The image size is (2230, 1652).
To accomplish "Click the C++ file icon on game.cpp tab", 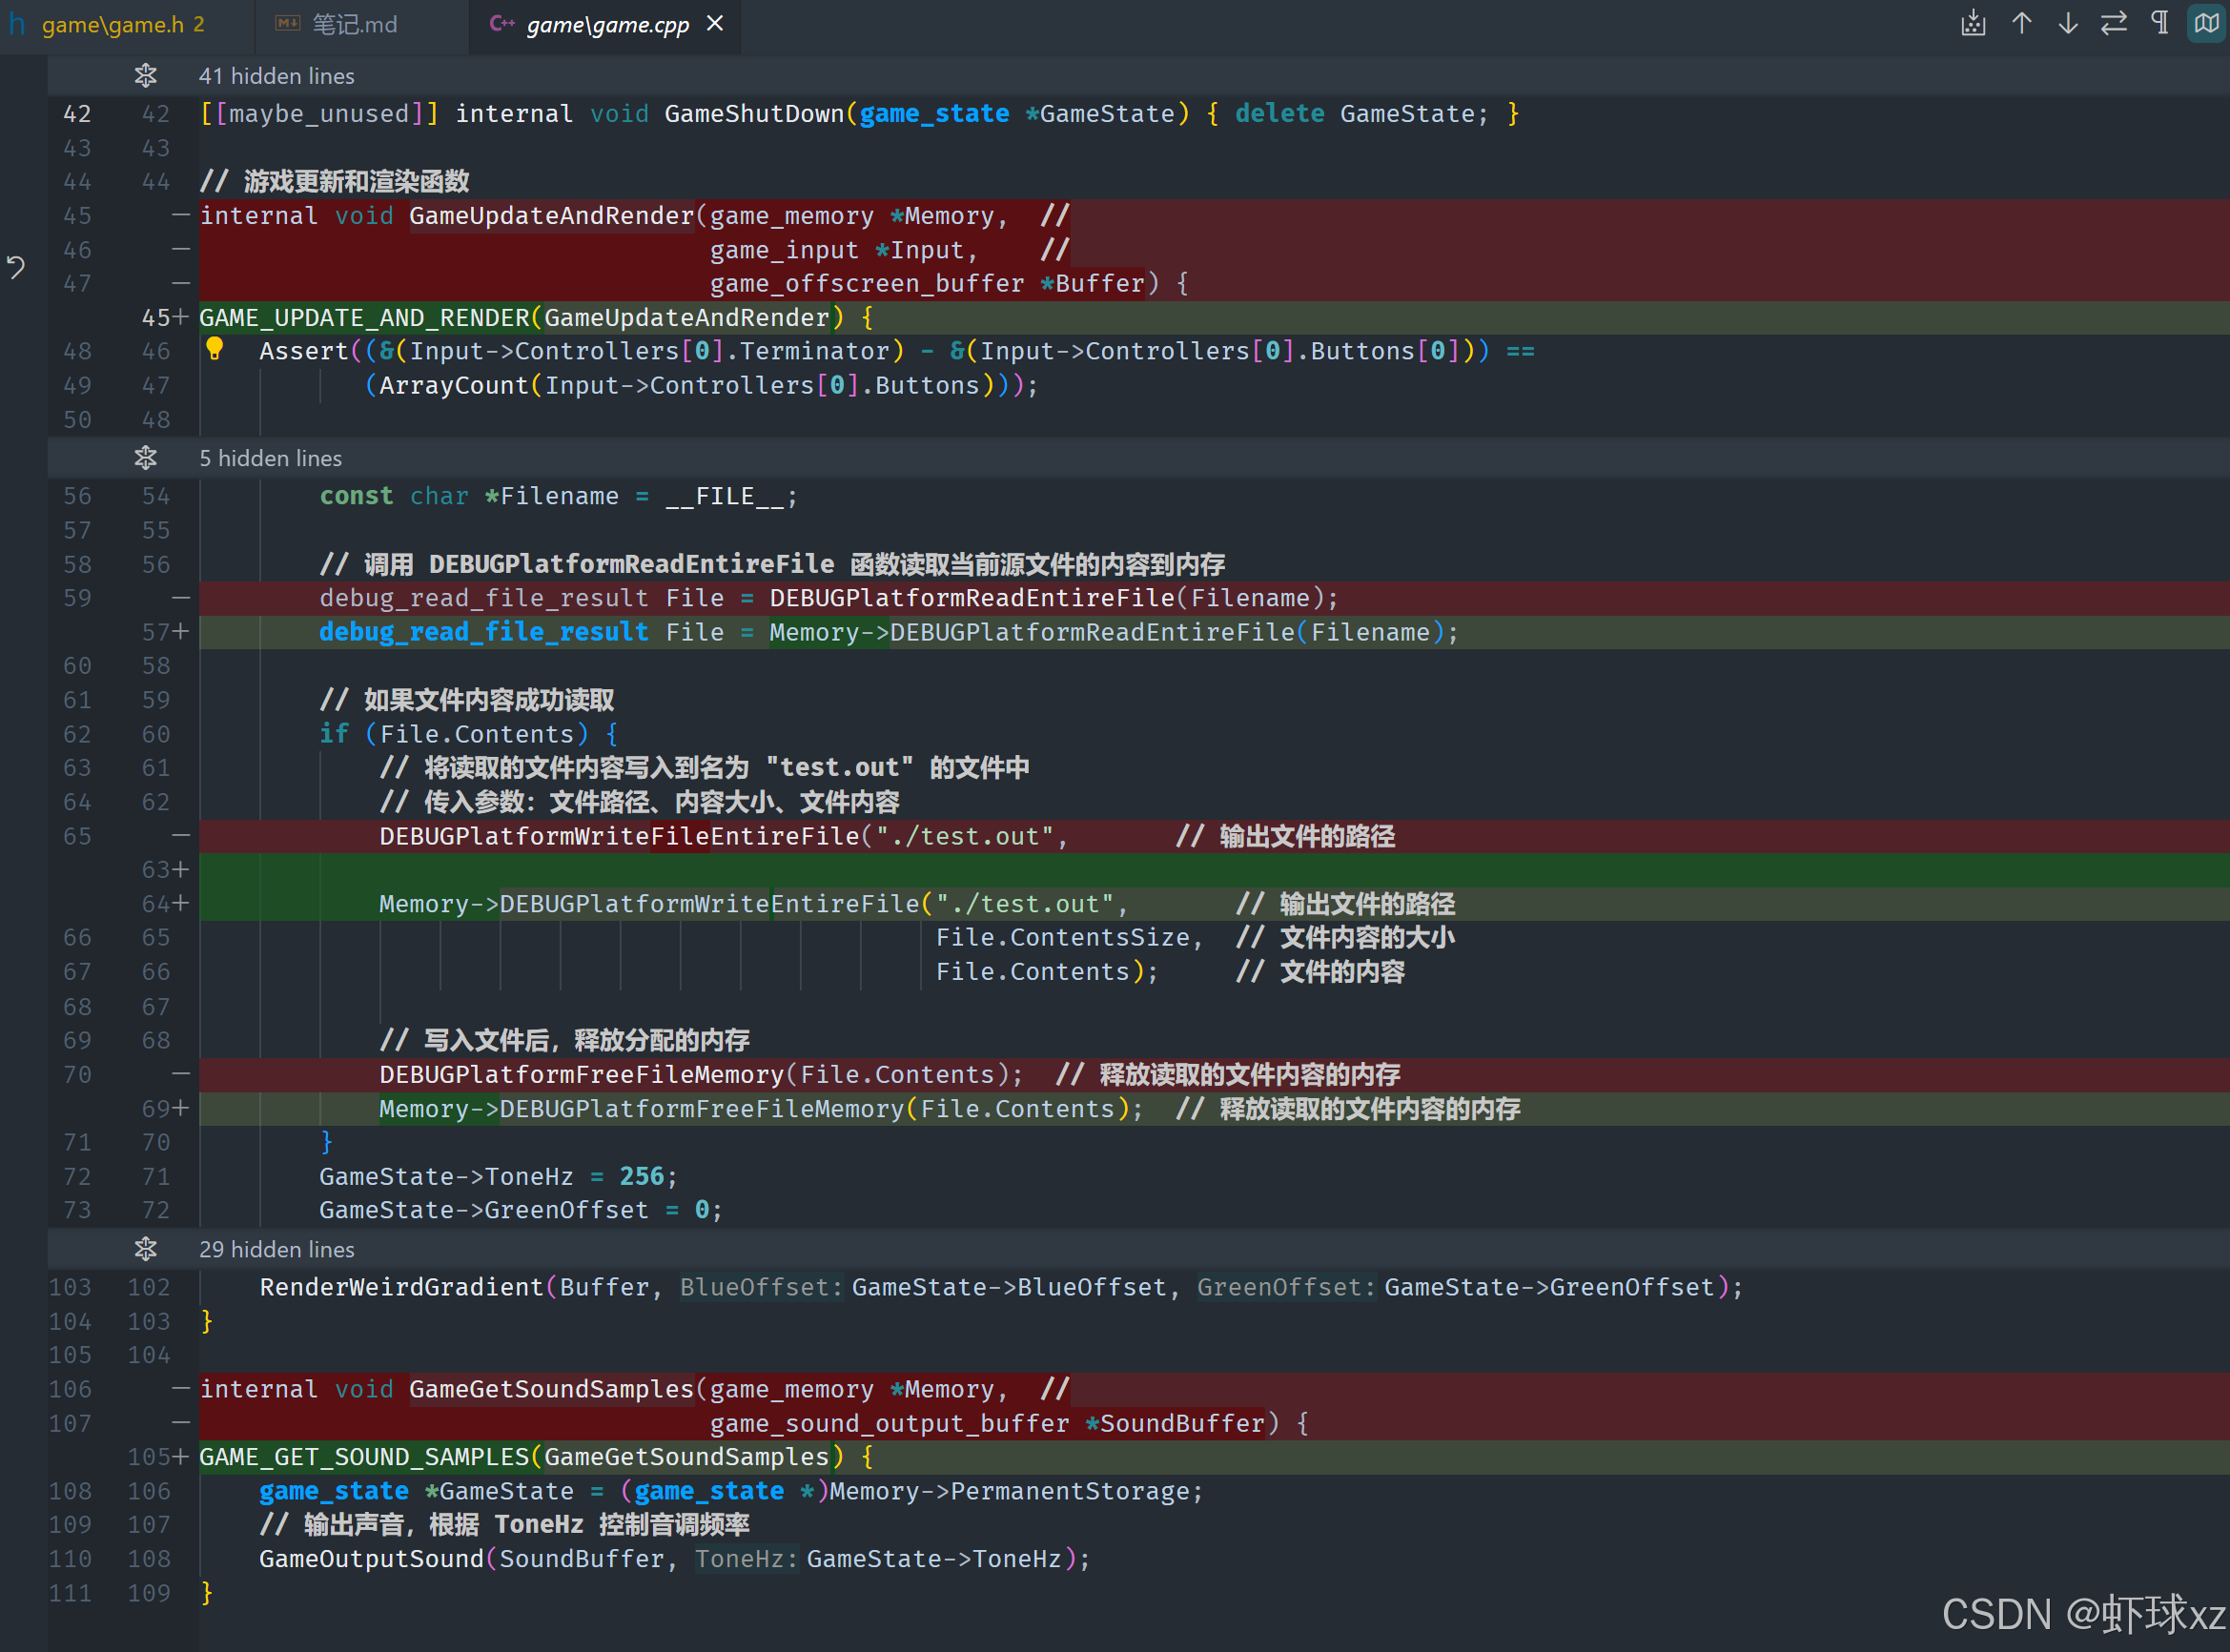I will point(502,23).
